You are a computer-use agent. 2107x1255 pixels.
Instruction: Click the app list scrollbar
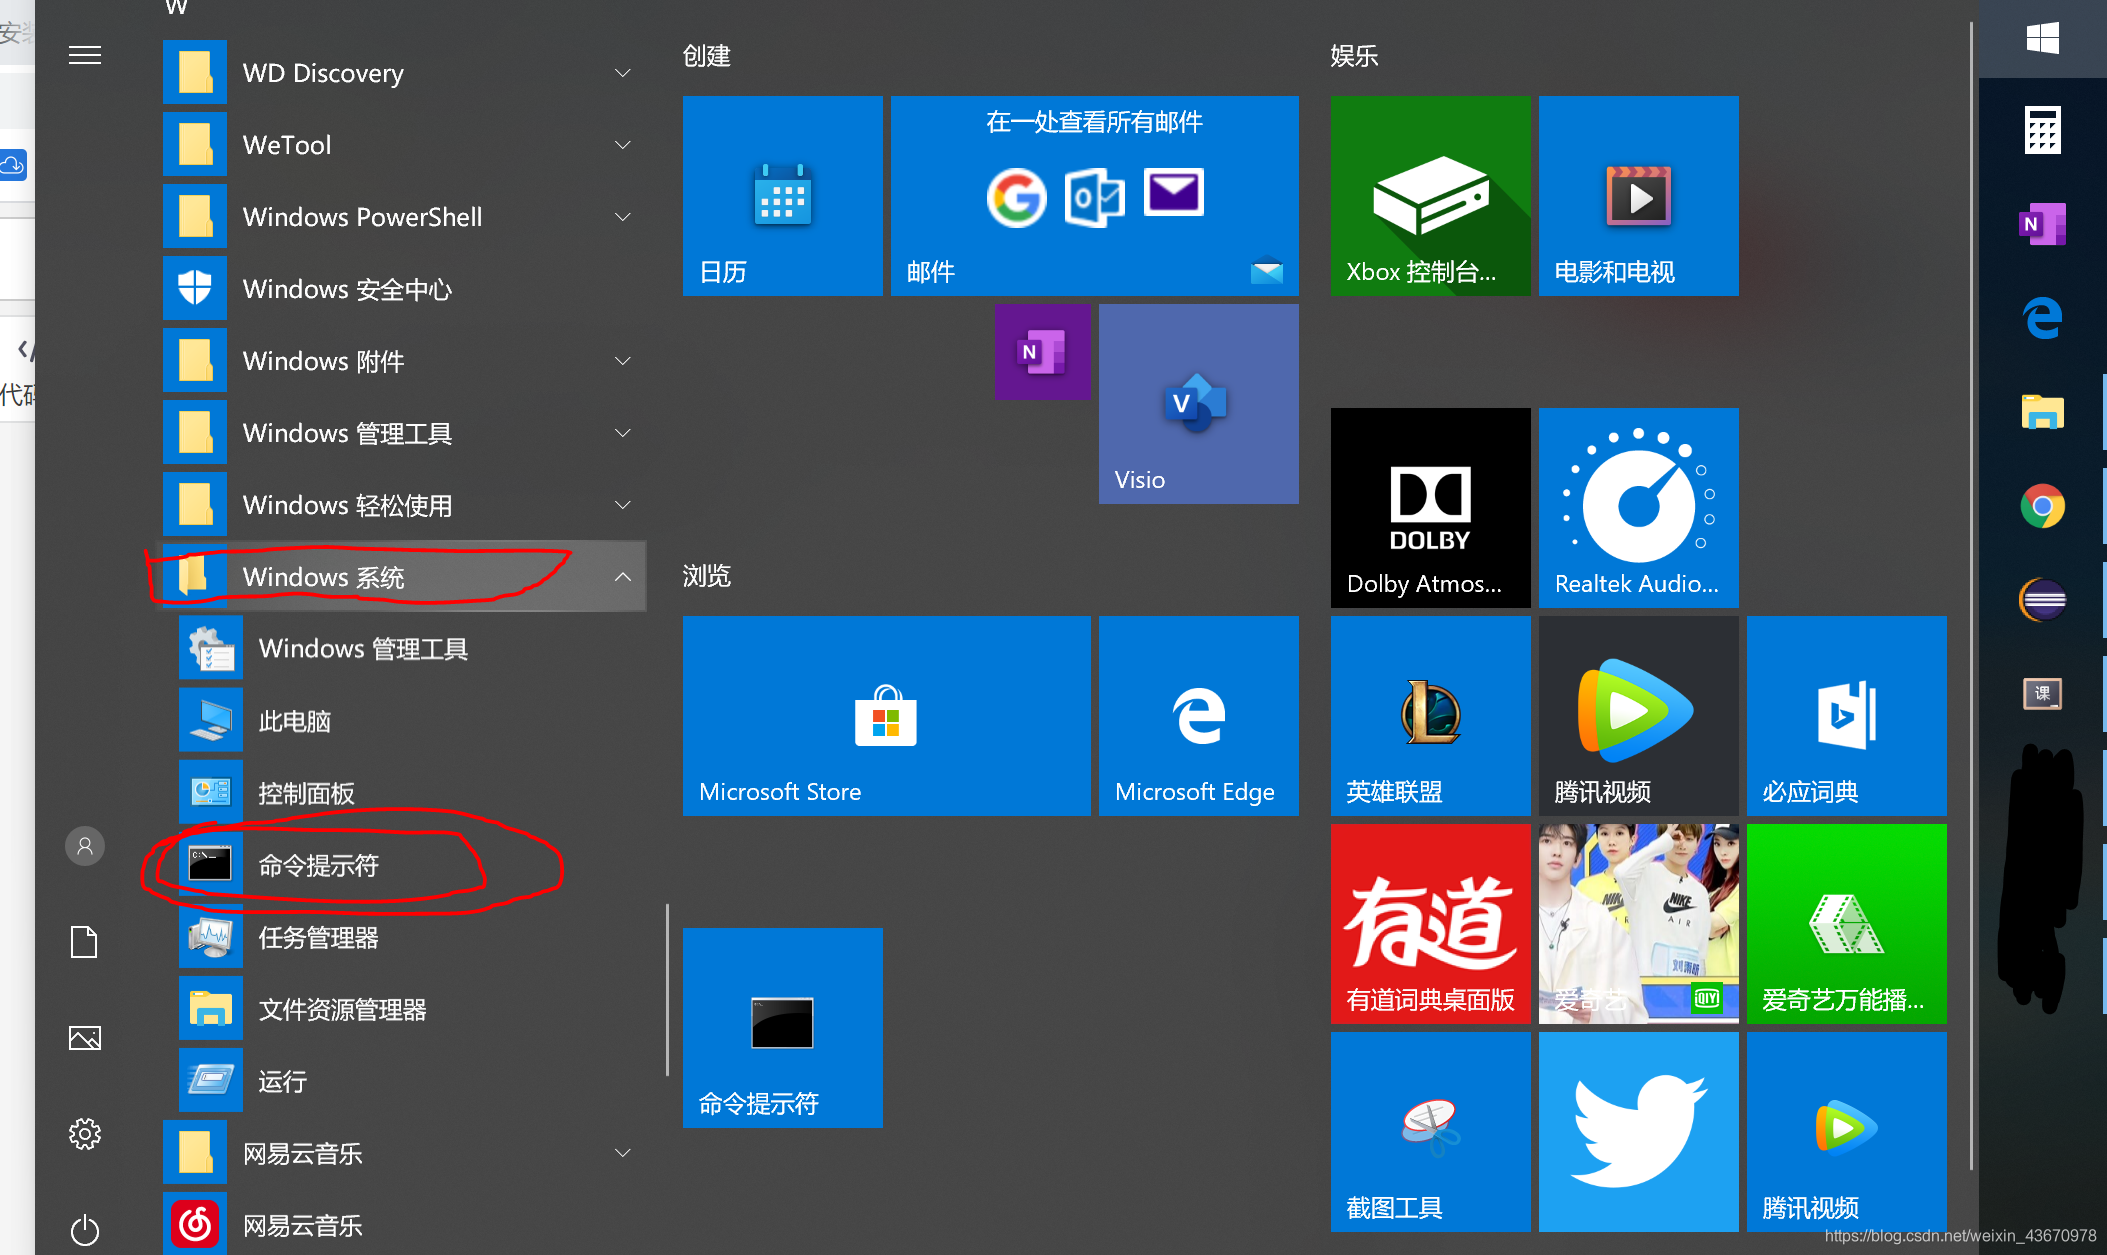(x=667, y=990)
